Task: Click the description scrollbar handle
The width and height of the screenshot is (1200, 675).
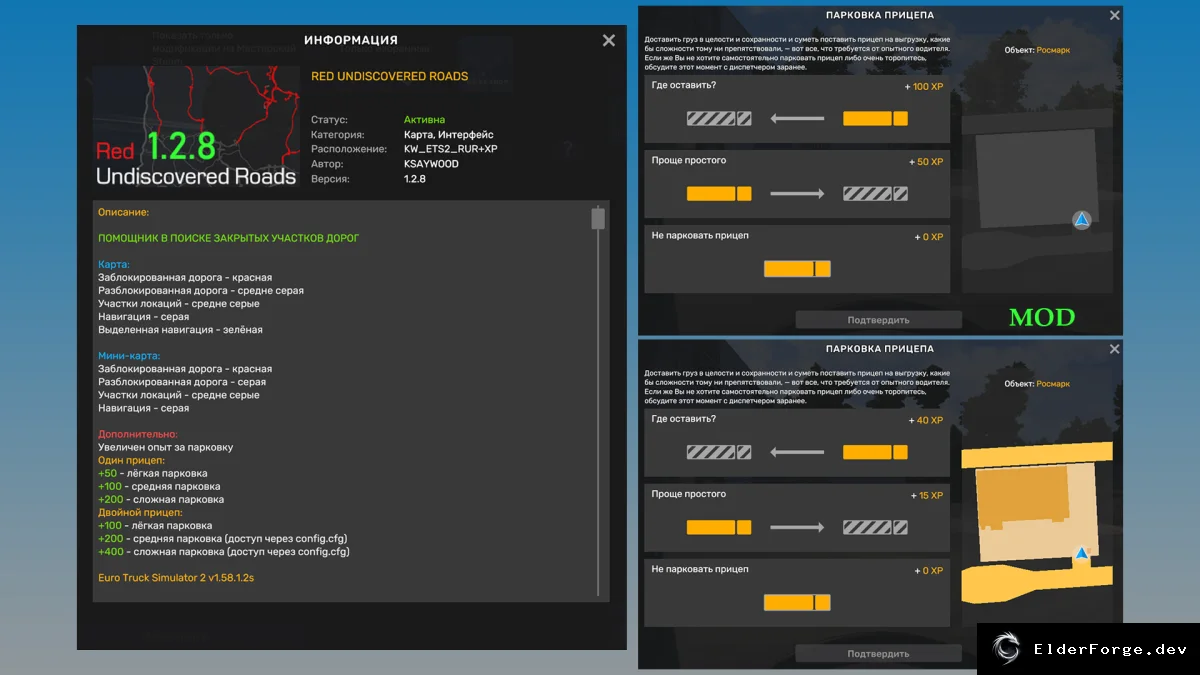Action: (x=598, y=219)
